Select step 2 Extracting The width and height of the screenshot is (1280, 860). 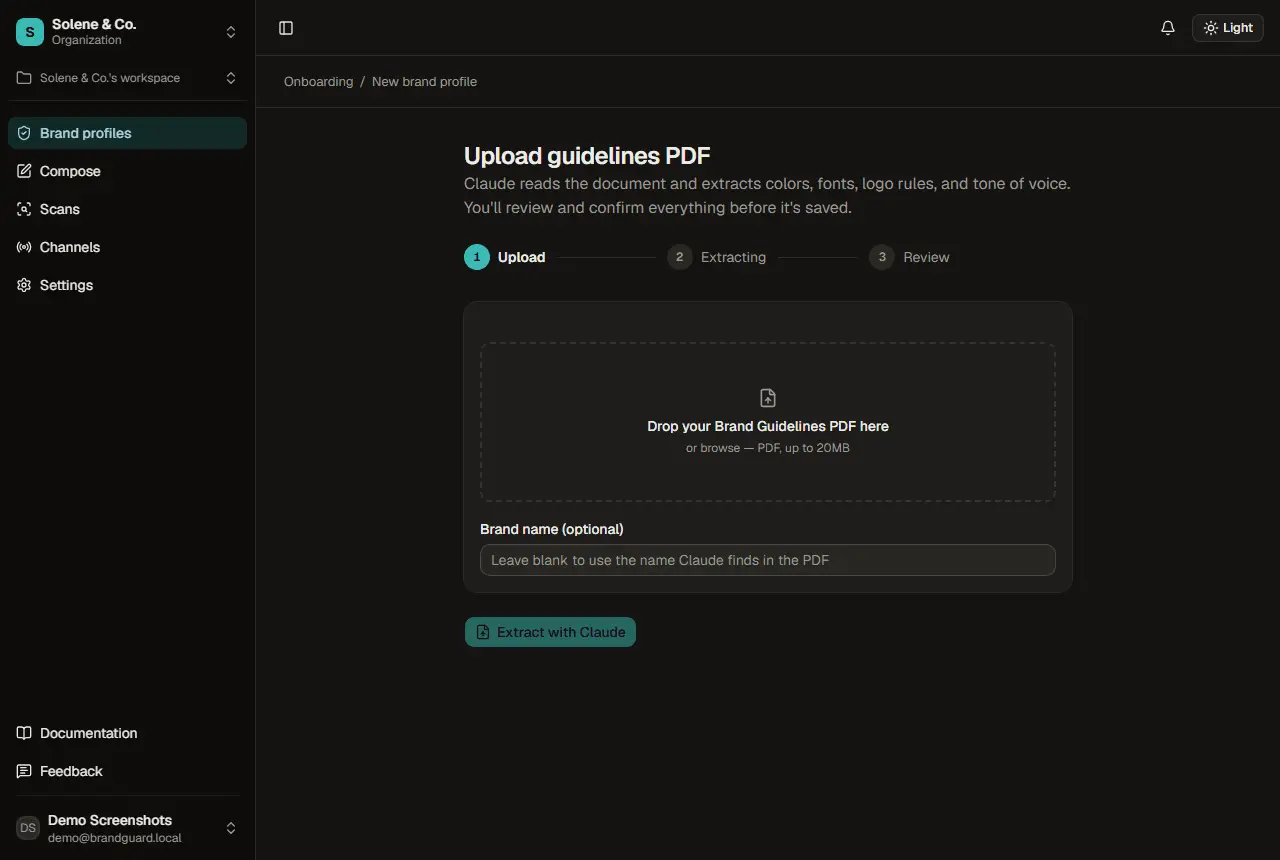click(x=717, y=257)
